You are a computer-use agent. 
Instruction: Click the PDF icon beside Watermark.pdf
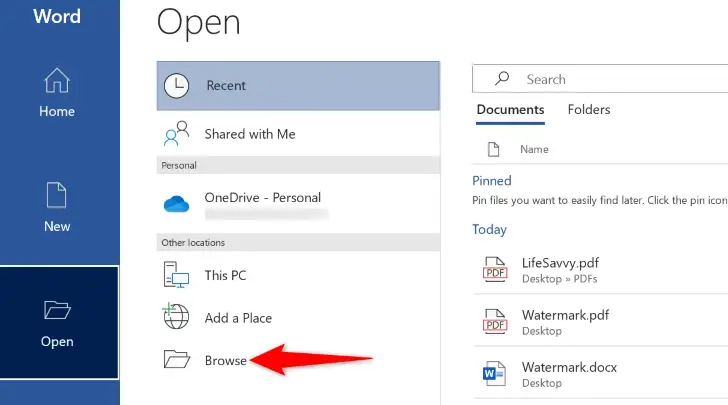tap(495, 322)
